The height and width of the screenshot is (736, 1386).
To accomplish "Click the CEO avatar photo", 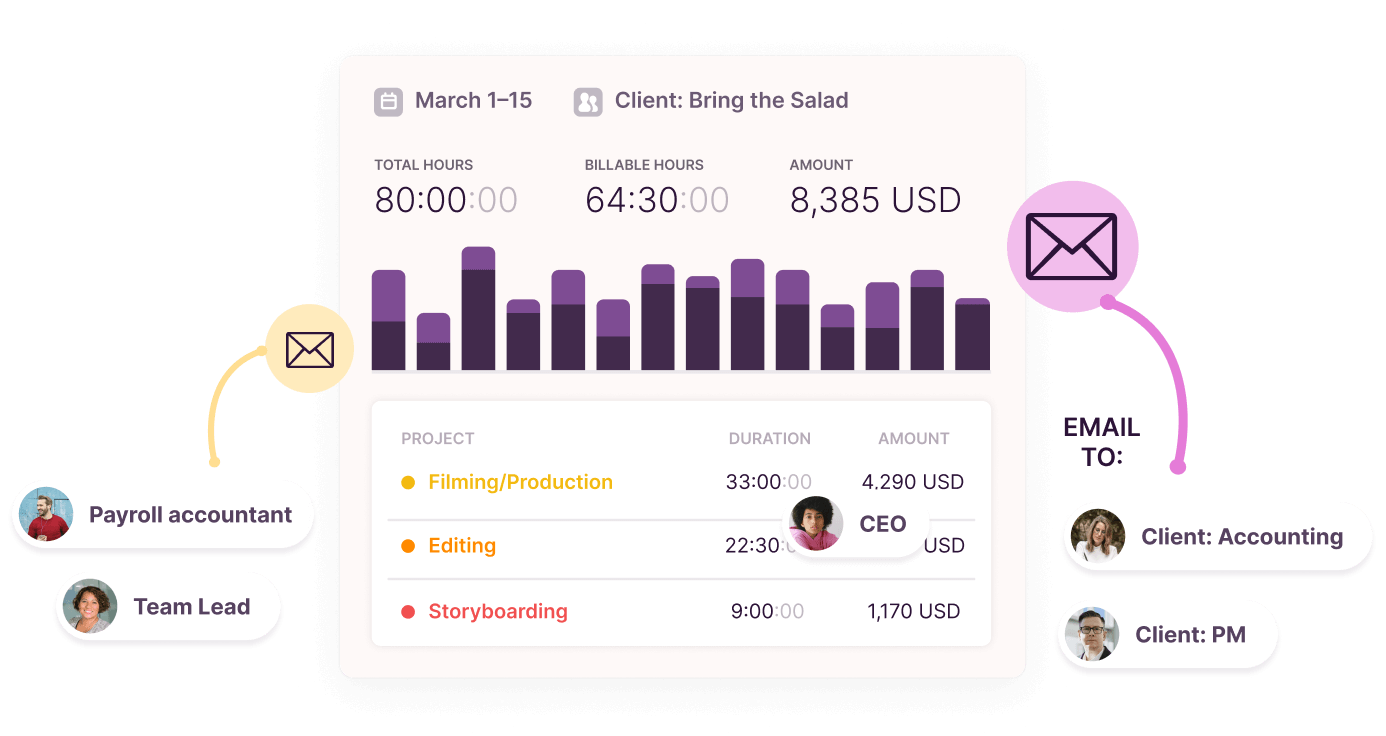I will point(816,523).
